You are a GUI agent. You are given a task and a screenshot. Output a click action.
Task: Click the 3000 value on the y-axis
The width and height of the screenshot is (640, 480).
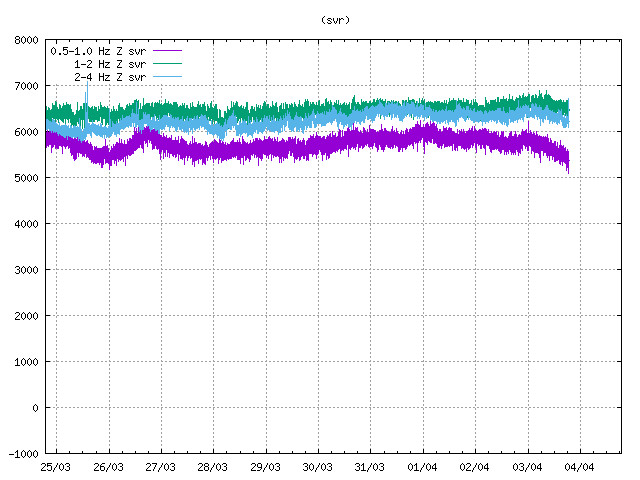pos(27,270)
